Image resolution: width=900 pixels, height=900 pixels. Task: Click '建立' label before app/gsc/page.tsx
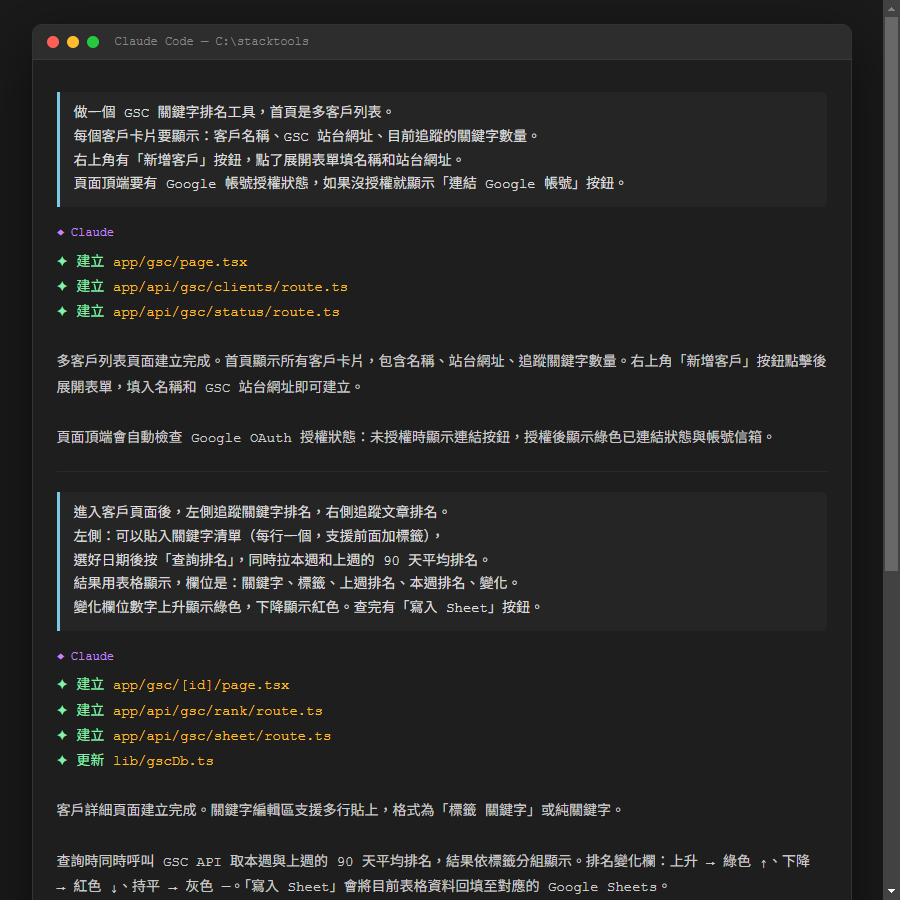(x=90, y=262)
